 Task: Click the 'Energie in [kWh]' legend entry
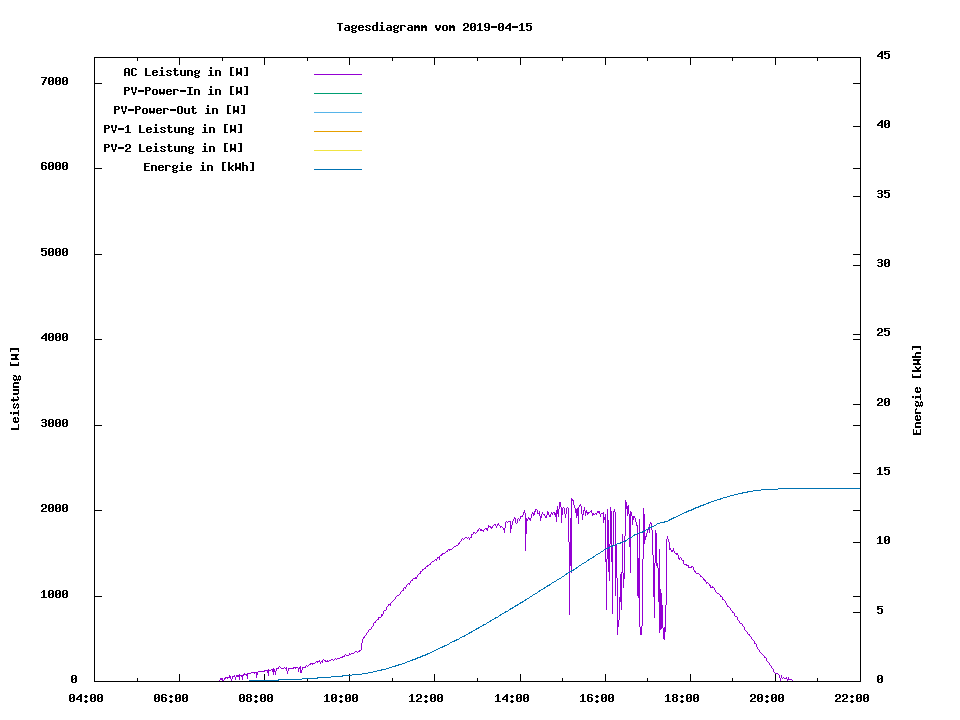[x=199, y=167]
